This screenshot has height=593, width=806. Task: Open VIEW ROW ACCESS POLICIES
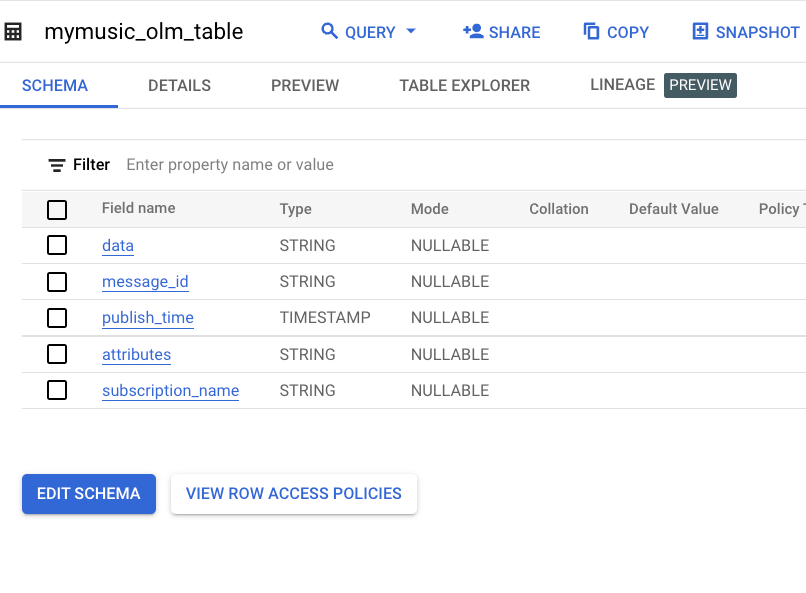coord(293,493)
